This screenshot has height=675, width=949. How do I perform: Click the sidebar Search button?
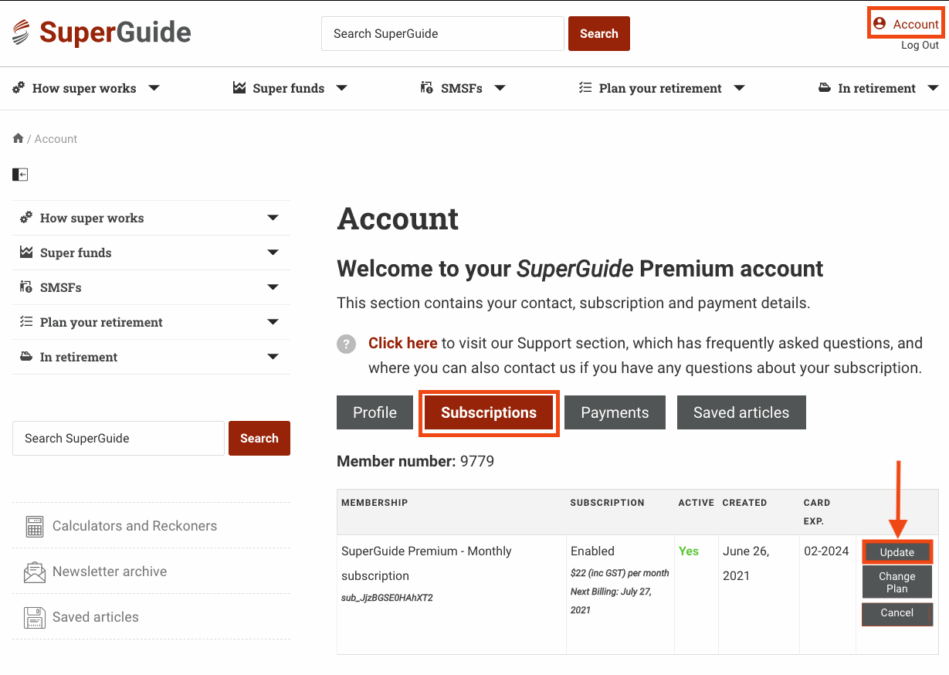pyautogui.click(x=259, y=438)
